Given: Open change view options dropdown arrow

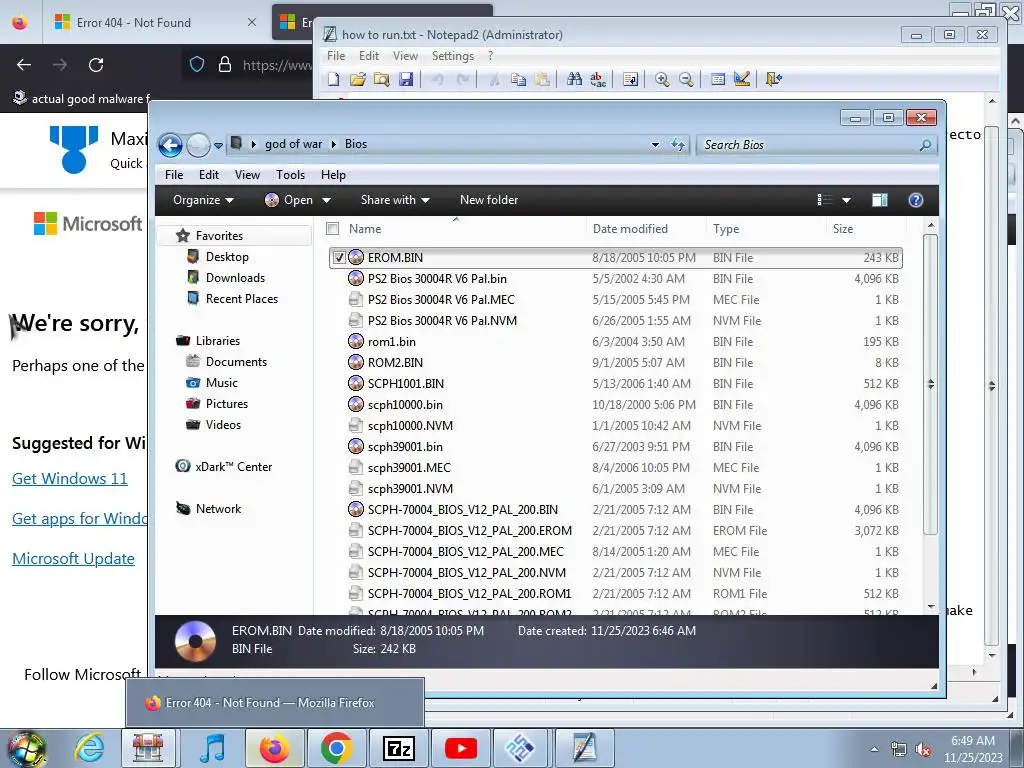Looking at the screenshot, I should click(x=846, y=200).
